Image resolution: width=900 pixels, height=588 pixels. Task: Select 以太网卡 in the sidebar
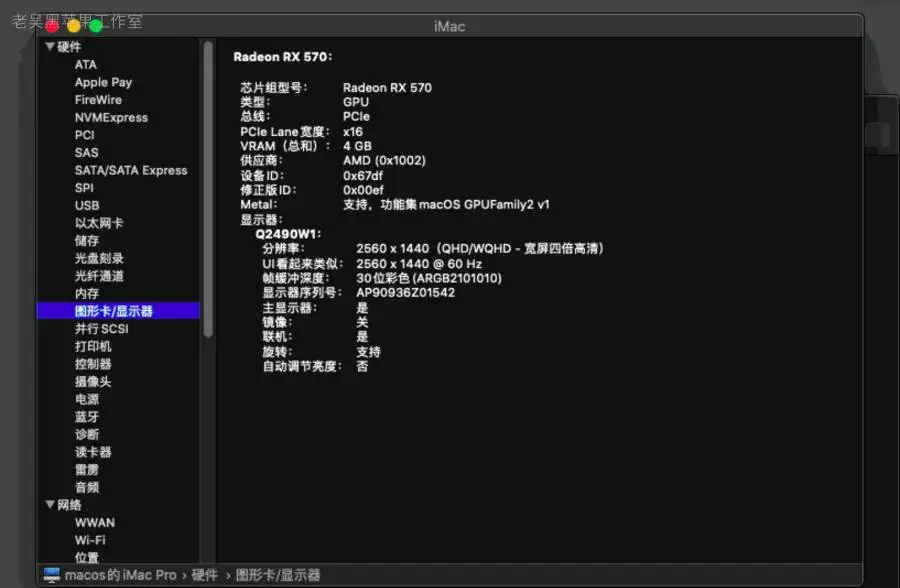99,223
